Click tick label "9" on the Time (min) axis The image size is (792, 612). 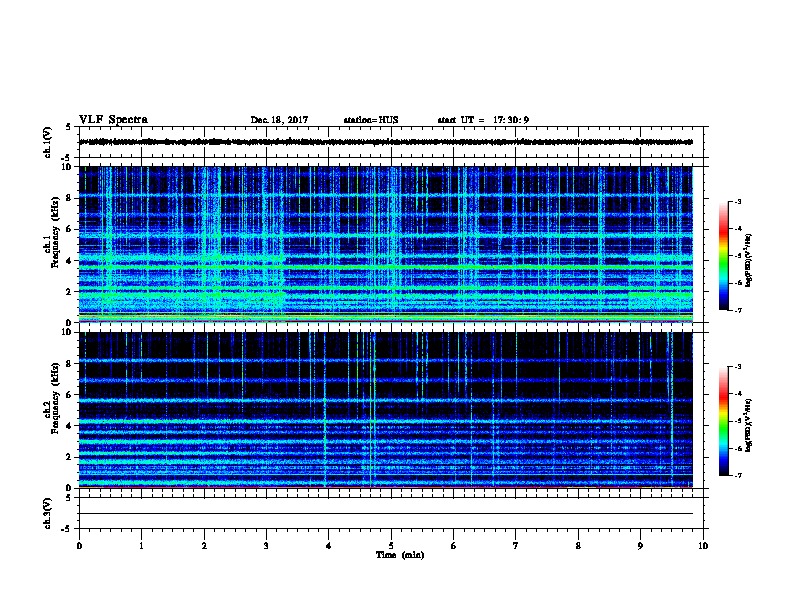[640, 546]
